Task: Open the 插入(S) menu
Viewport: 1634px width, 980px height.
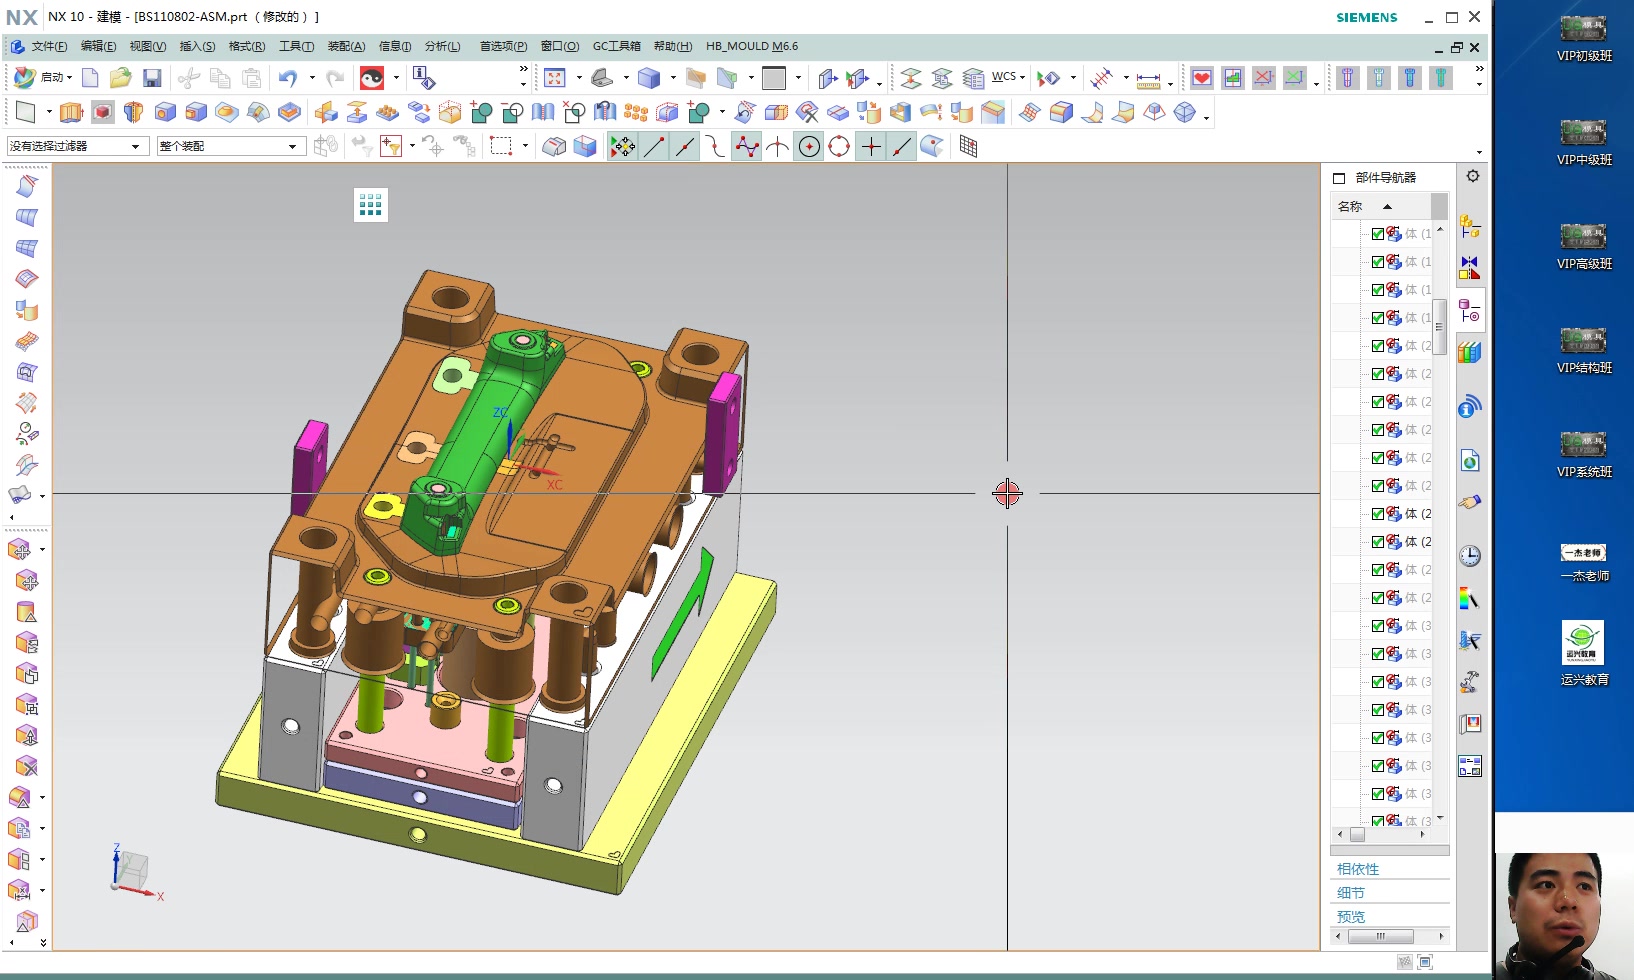Action: click(x=197, y=47)
